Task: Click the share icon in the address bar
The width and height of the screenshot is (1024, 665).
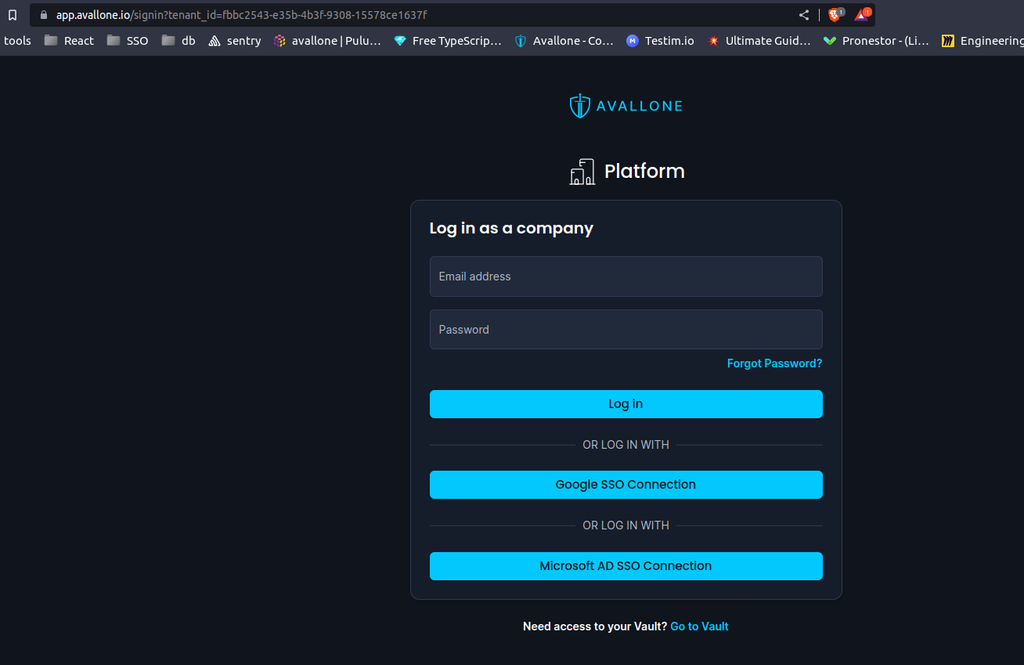Action: tap(804, 15)
